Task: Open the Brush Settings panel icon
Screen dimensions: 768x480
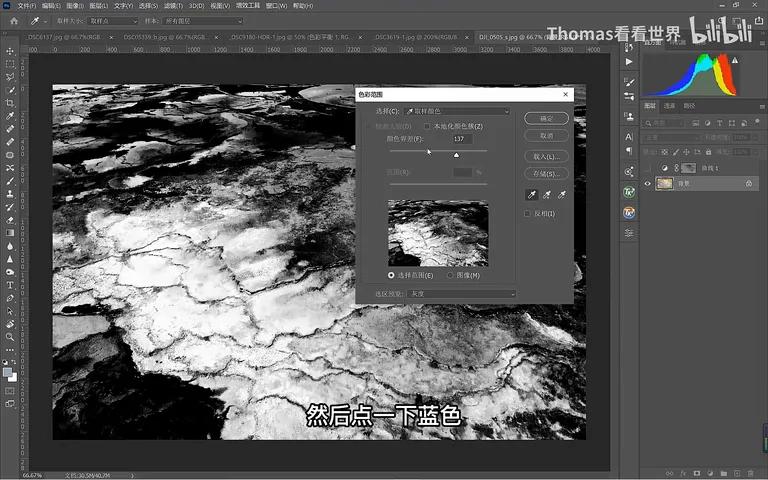Action: click(x=629, y=82)
